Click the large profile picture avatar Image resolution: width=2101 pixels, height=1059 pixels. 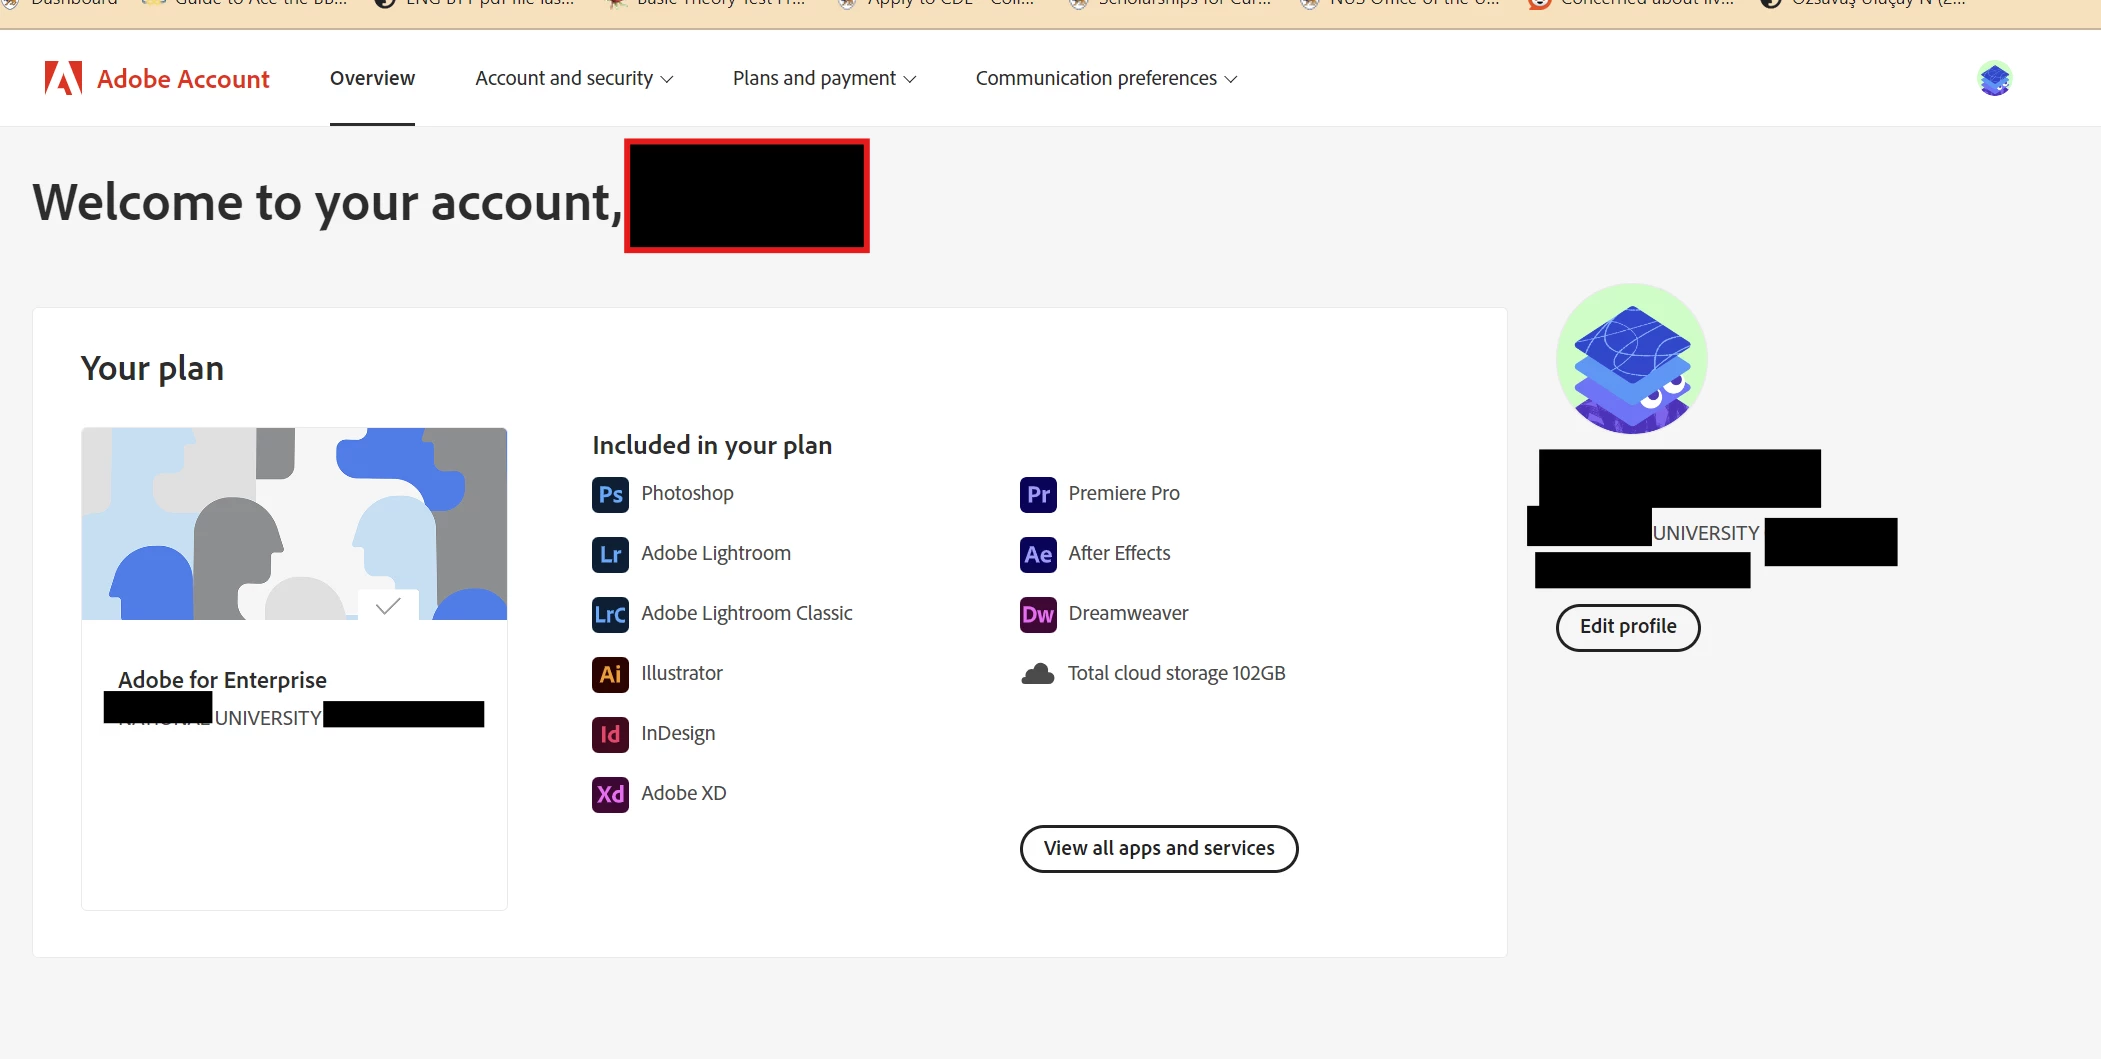click(1632, 358)
